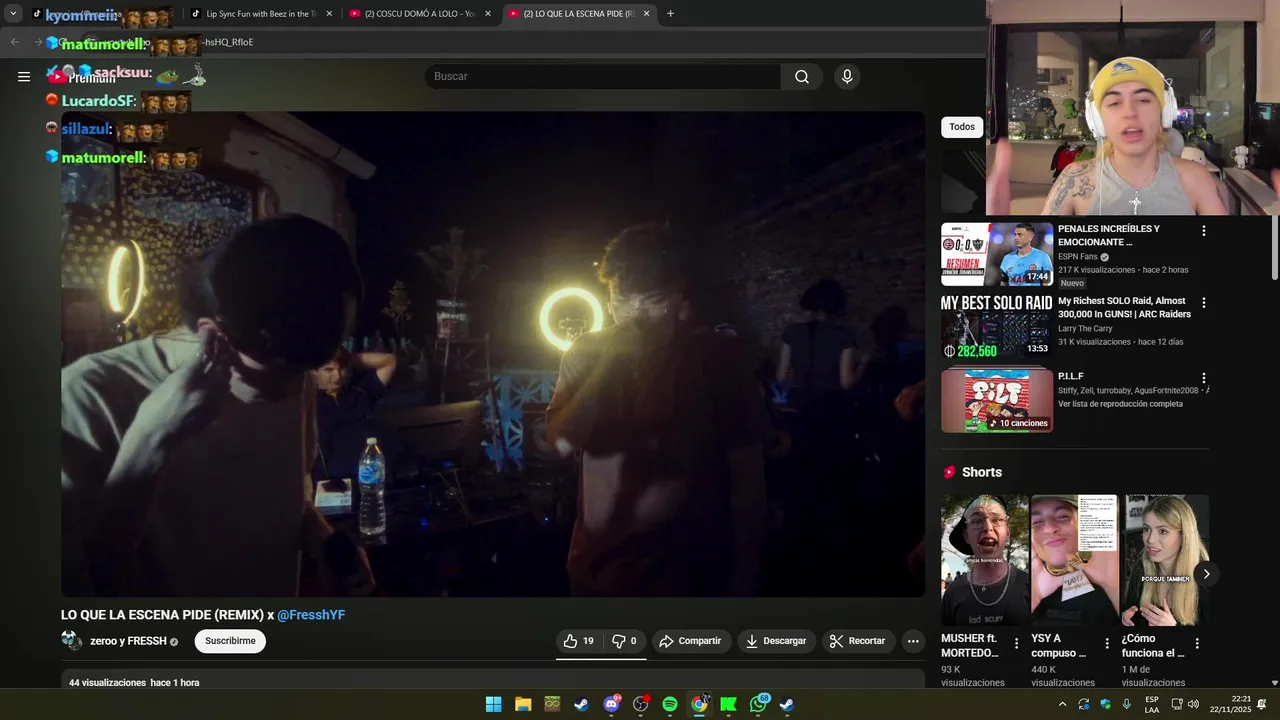This screenshot has width=1280, height=720.
Task: Open Spotify from the taskbar
Action: pyautogui.click(x=670, y=704)
